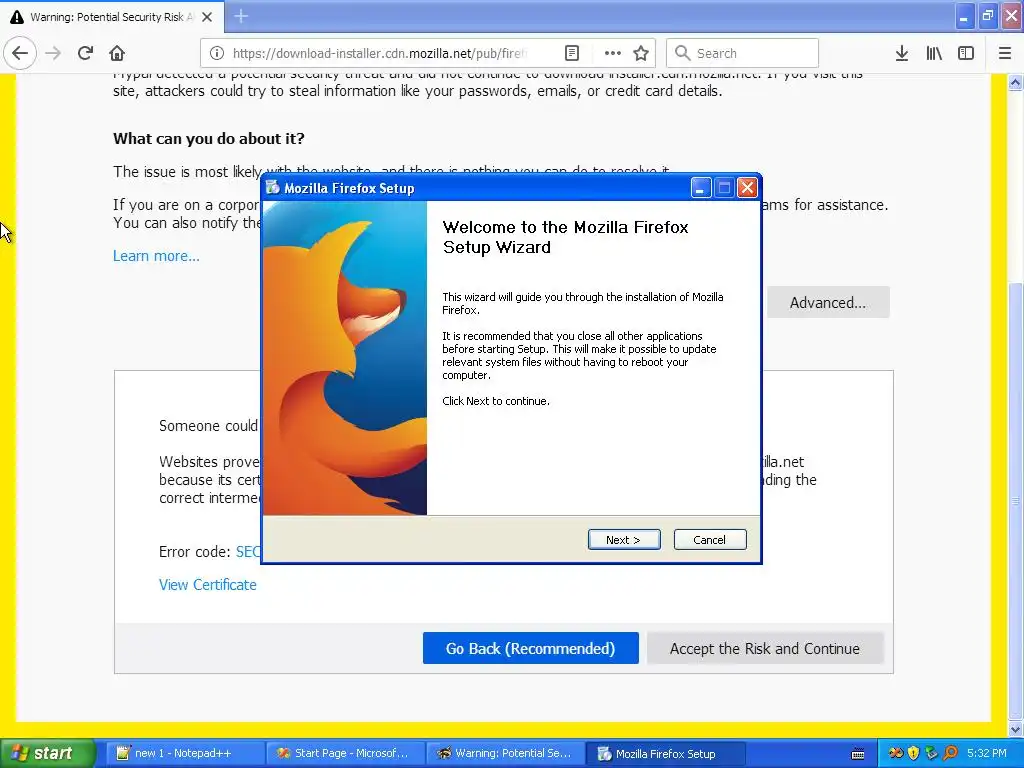This screenshot has width=1024, height=768.
Task: Click the Advanced... button
Action: point(827,302)
